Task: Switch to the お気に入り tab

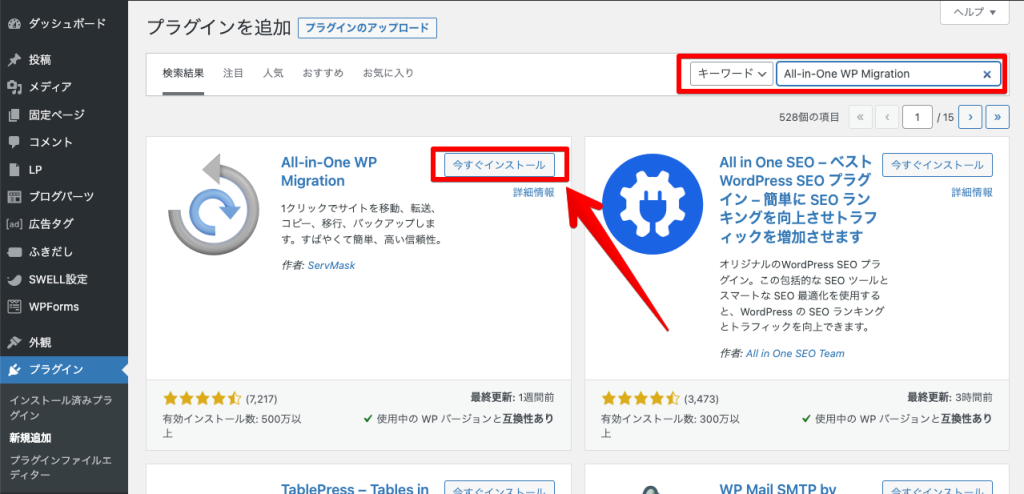Action: [388, 73]
